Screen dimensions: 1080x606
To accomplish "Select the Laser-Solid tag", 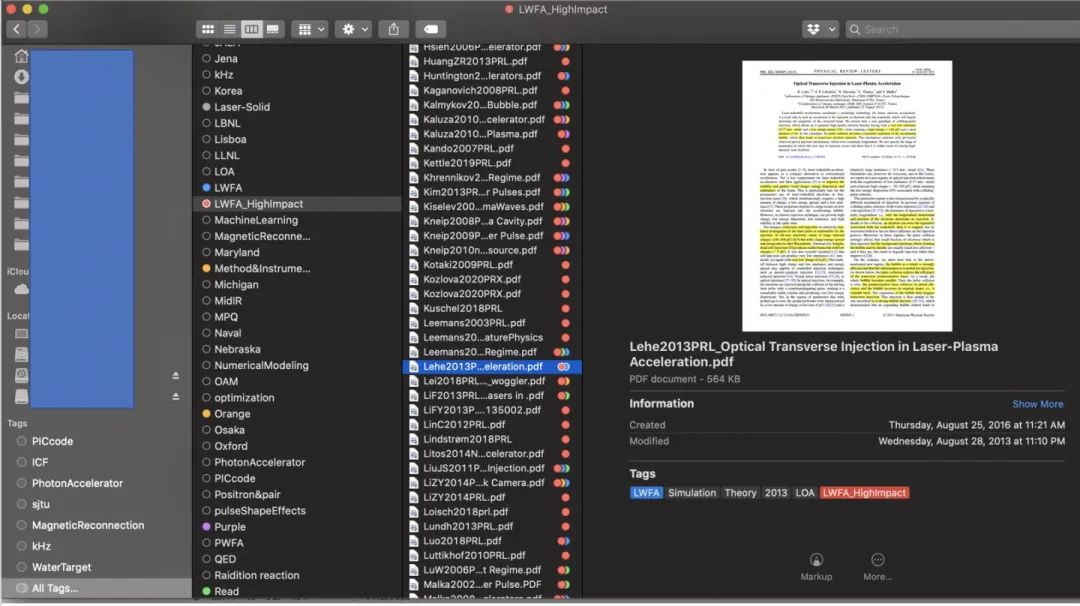I will pyautogui.click(x=242, y=107).
